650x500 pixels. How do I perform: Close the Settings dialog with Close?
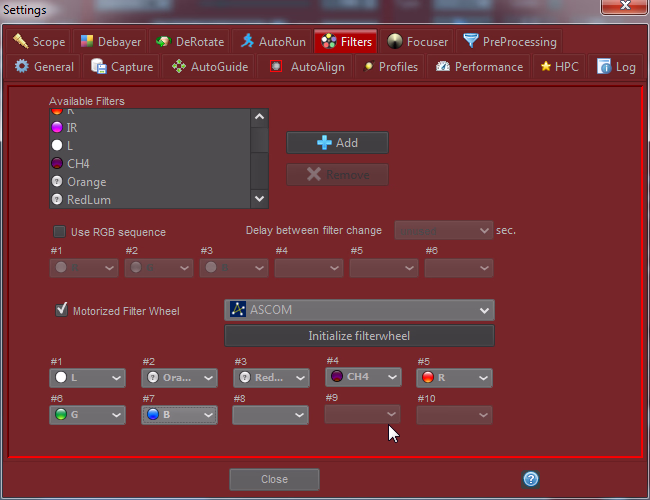274,479
